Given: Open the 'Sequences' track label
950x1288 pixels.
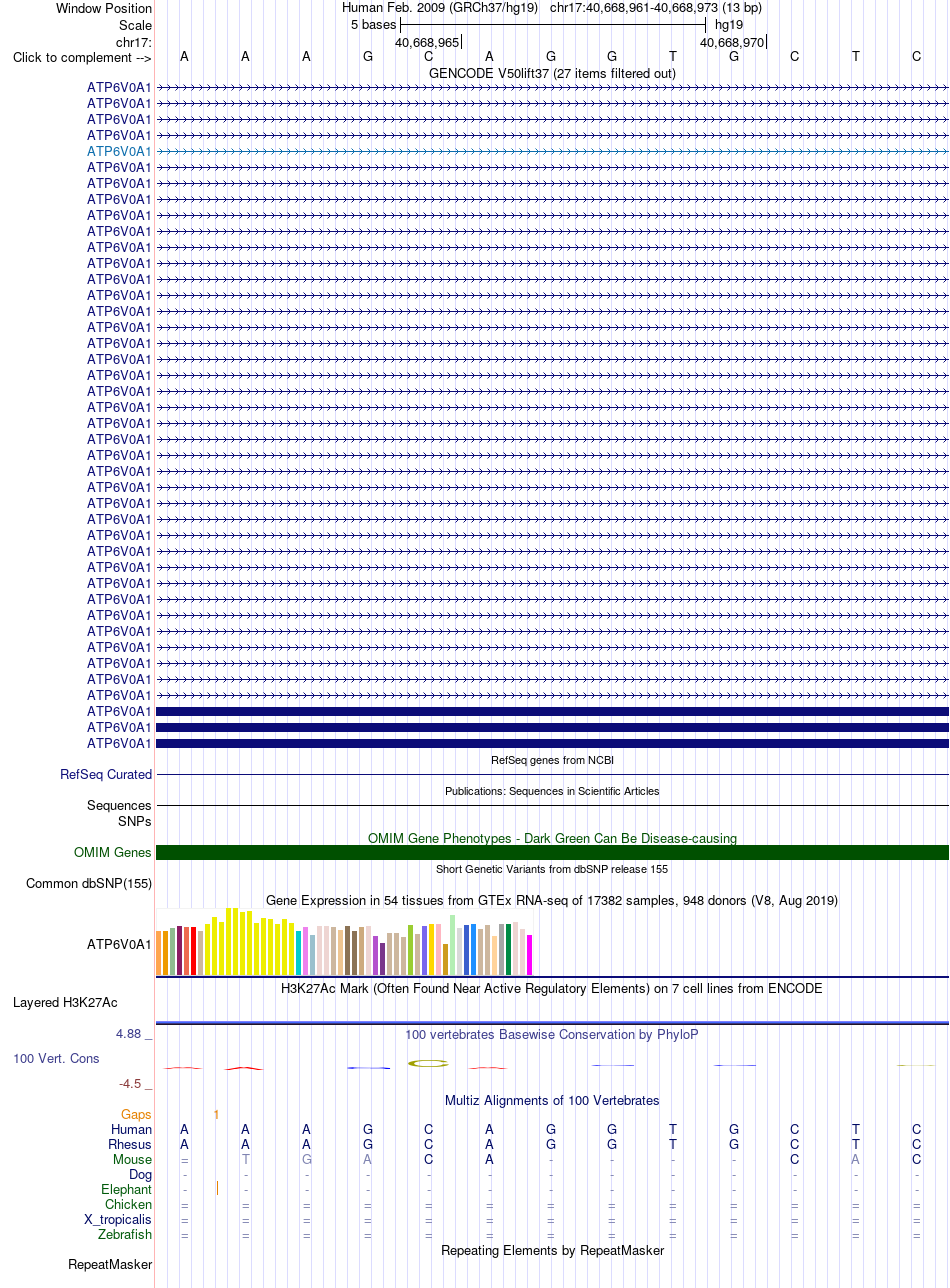Looking at the screenshot, I should pyautogui.click(x=119, y=805).
